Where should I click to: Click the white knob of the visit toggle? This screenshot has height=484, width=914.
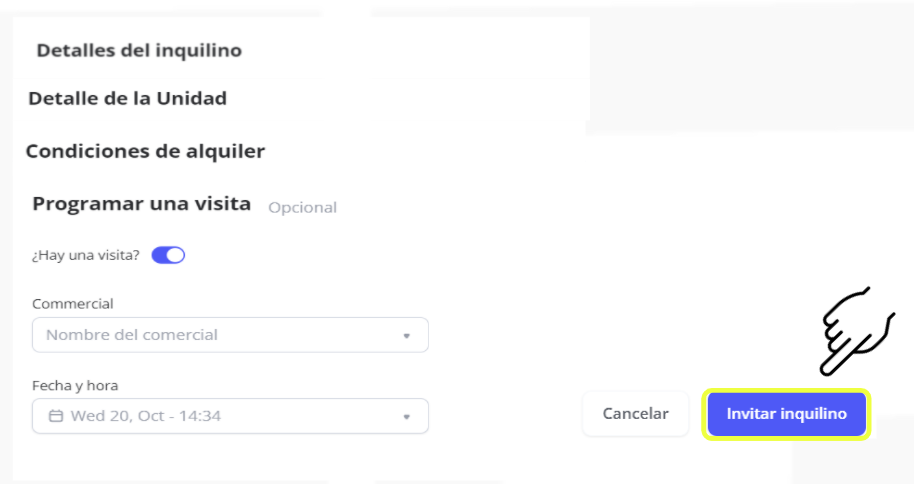point(176,256)
